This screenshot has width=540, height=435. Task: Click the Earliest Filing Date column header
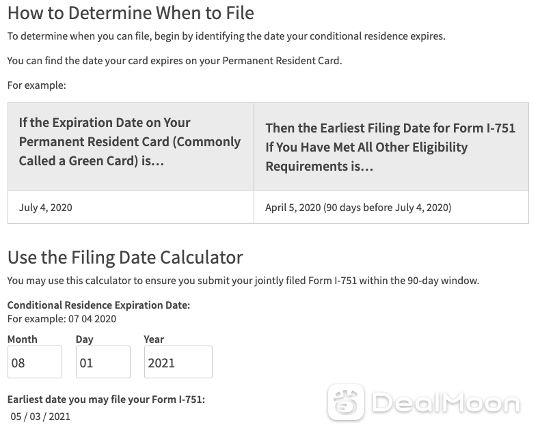[391, 147]
